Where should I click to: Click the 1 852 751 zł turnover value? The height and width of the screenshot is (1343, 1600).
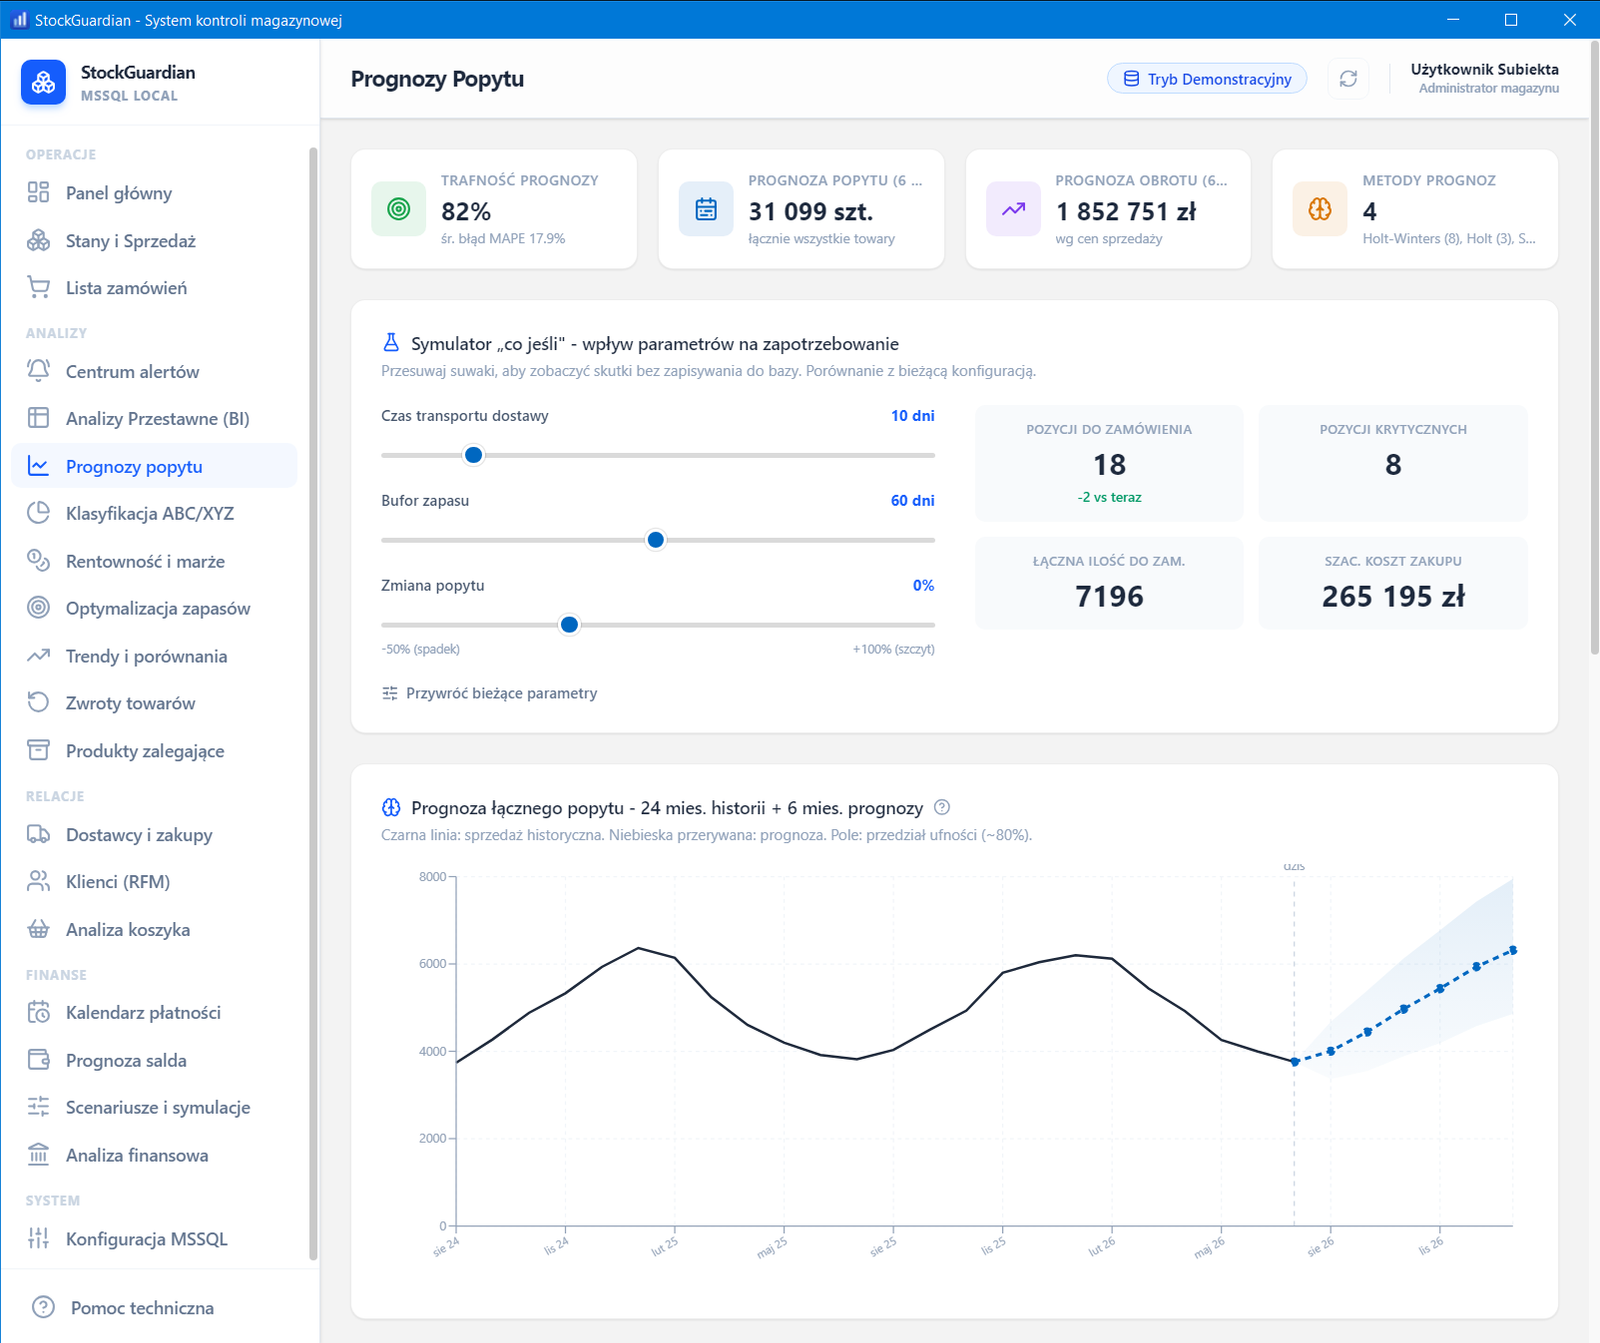coord(1126,212)
